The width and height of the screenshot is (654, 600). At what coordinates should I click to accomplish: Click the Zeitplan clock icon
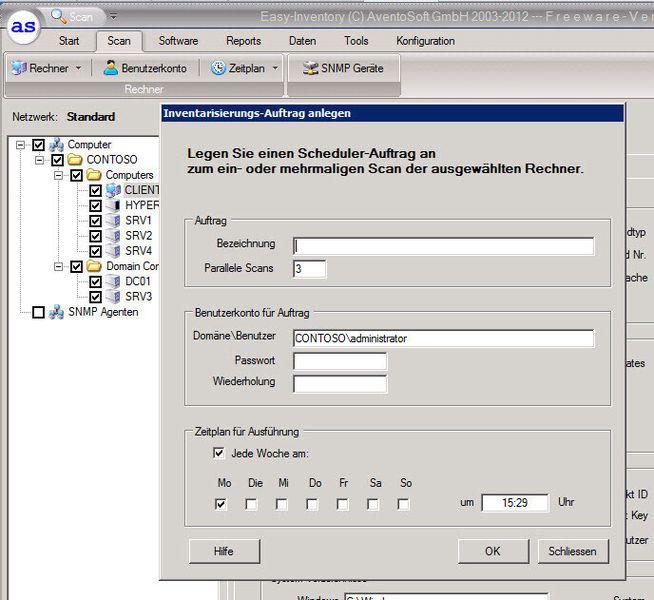pos(218,68)
